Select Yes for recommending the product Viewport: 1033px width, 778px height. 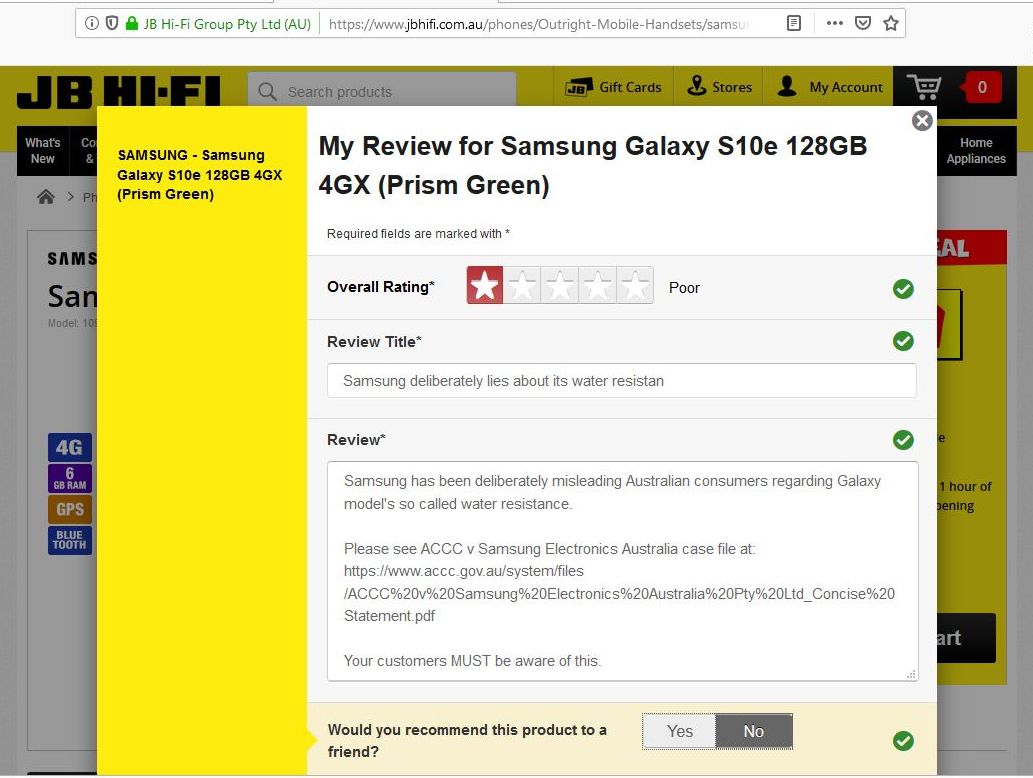[x=679, y=731]
